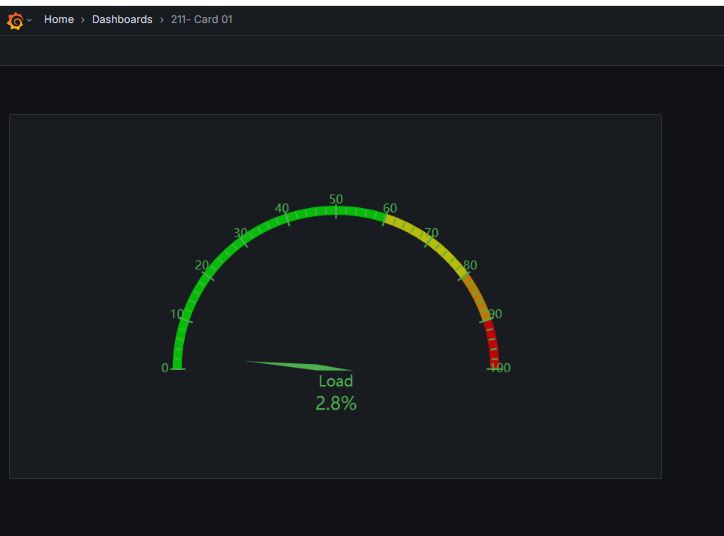
Task: Click the 30 tick label on gauge
Action: pyautogui.click(x=241, y=233)
